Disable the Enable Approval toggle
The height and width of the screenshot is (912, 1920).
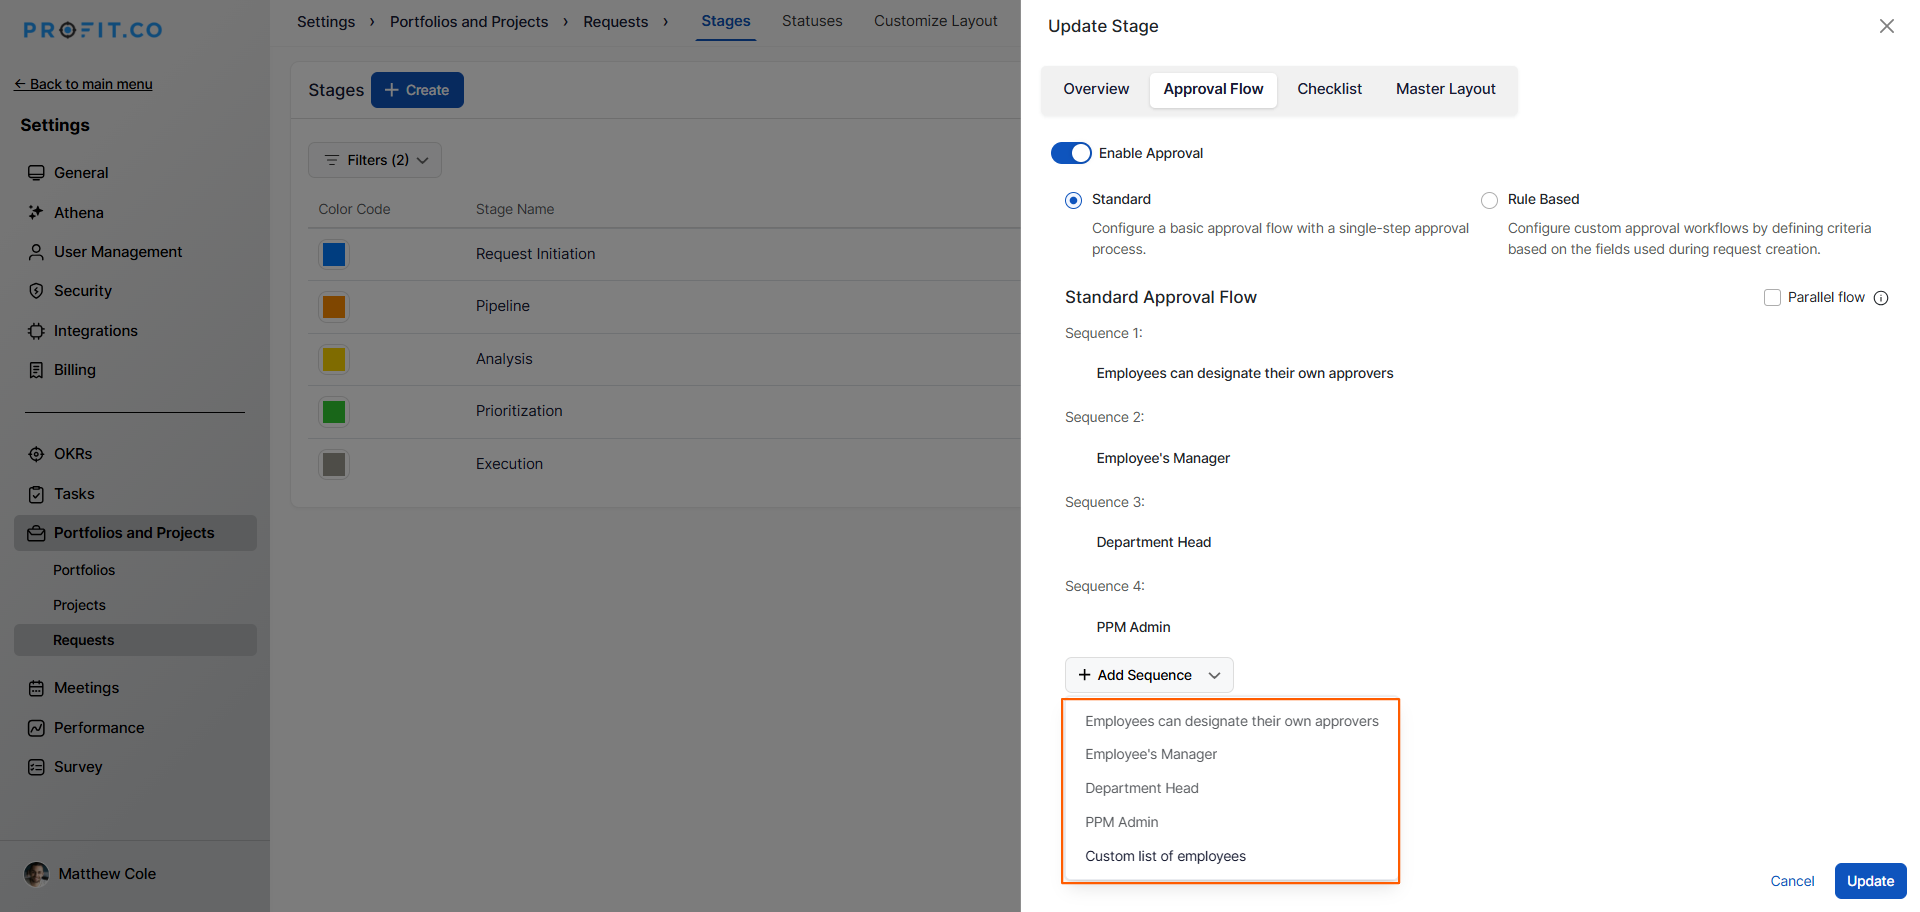(x=1071, y=153)
